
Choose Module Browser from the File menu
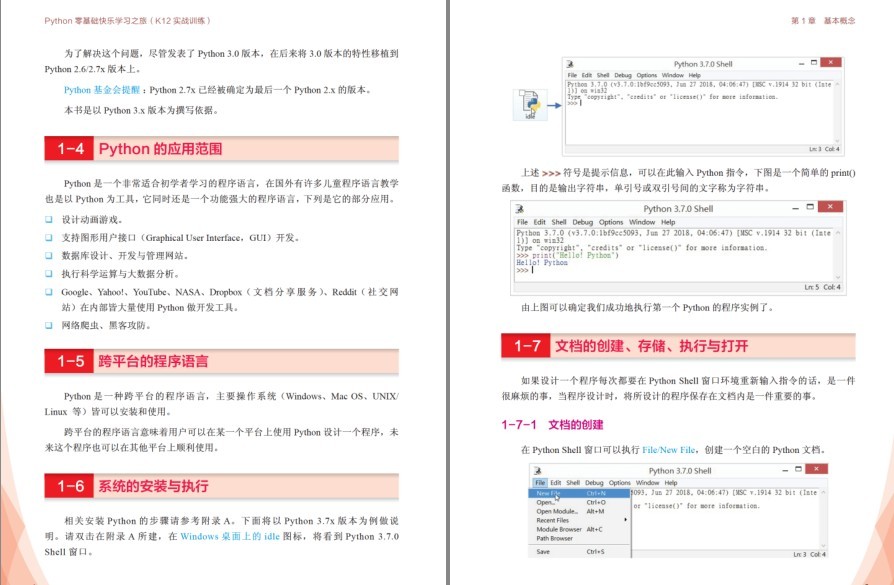click(580, 529)
